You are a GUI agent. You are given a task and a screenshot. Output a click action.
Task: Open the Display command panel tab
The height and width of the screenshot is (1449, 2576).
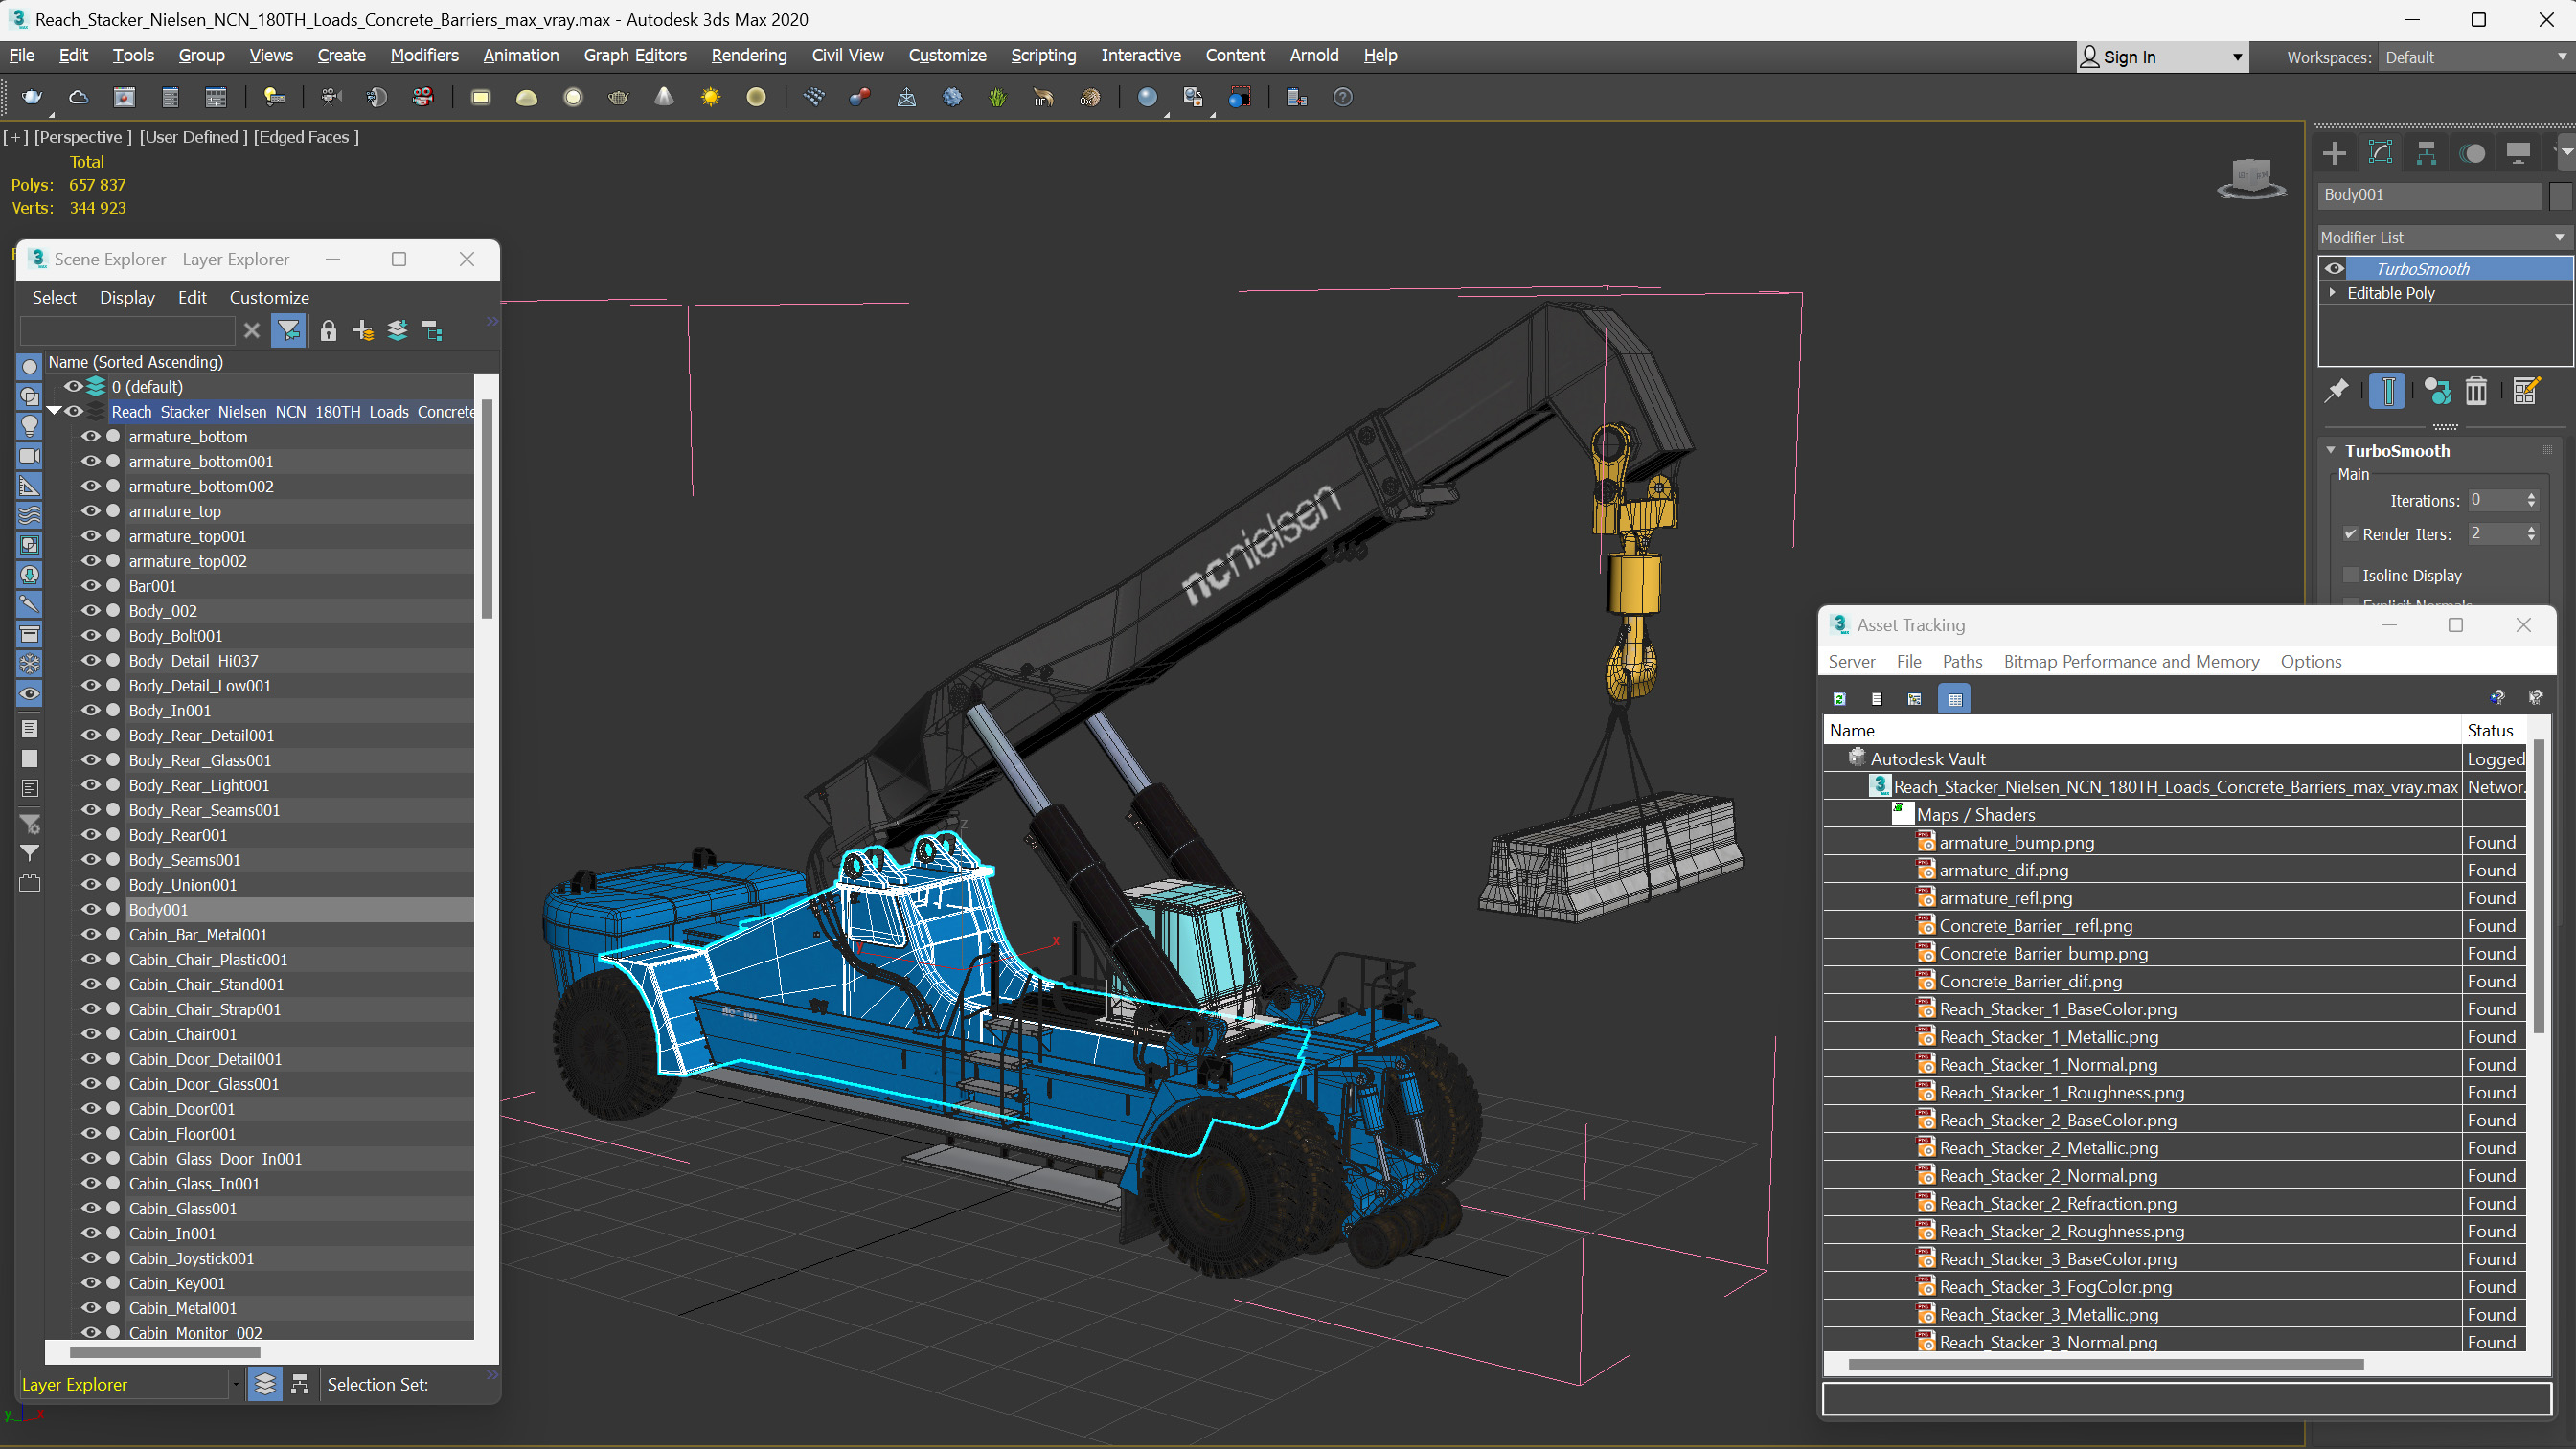(2518, 153)
